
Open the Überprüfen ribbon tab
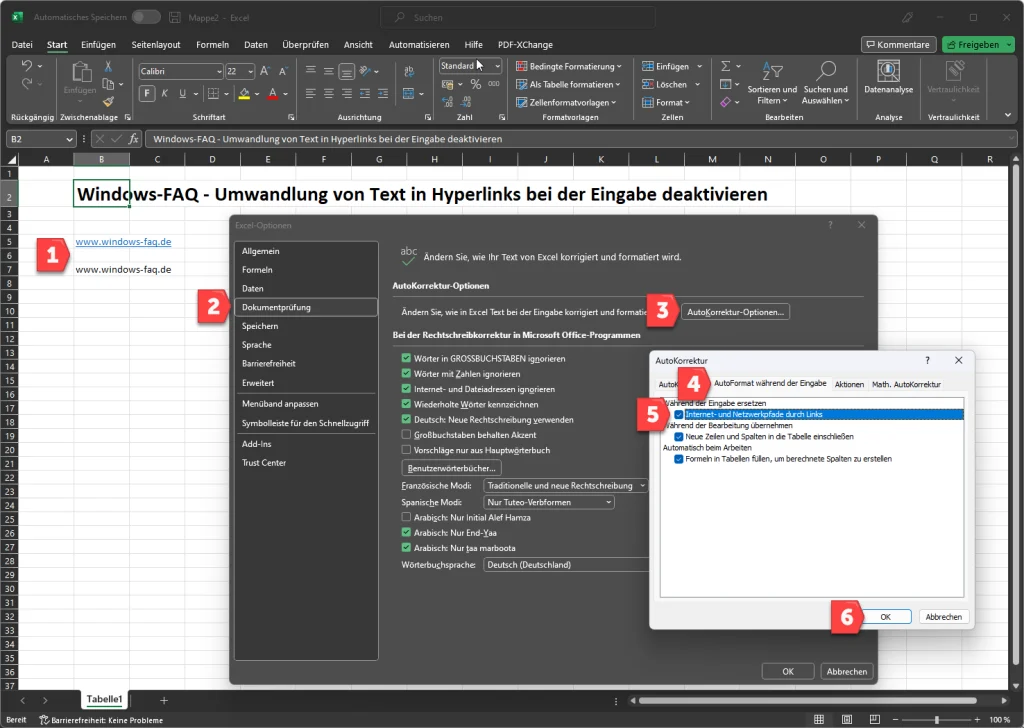click(305, 44)
